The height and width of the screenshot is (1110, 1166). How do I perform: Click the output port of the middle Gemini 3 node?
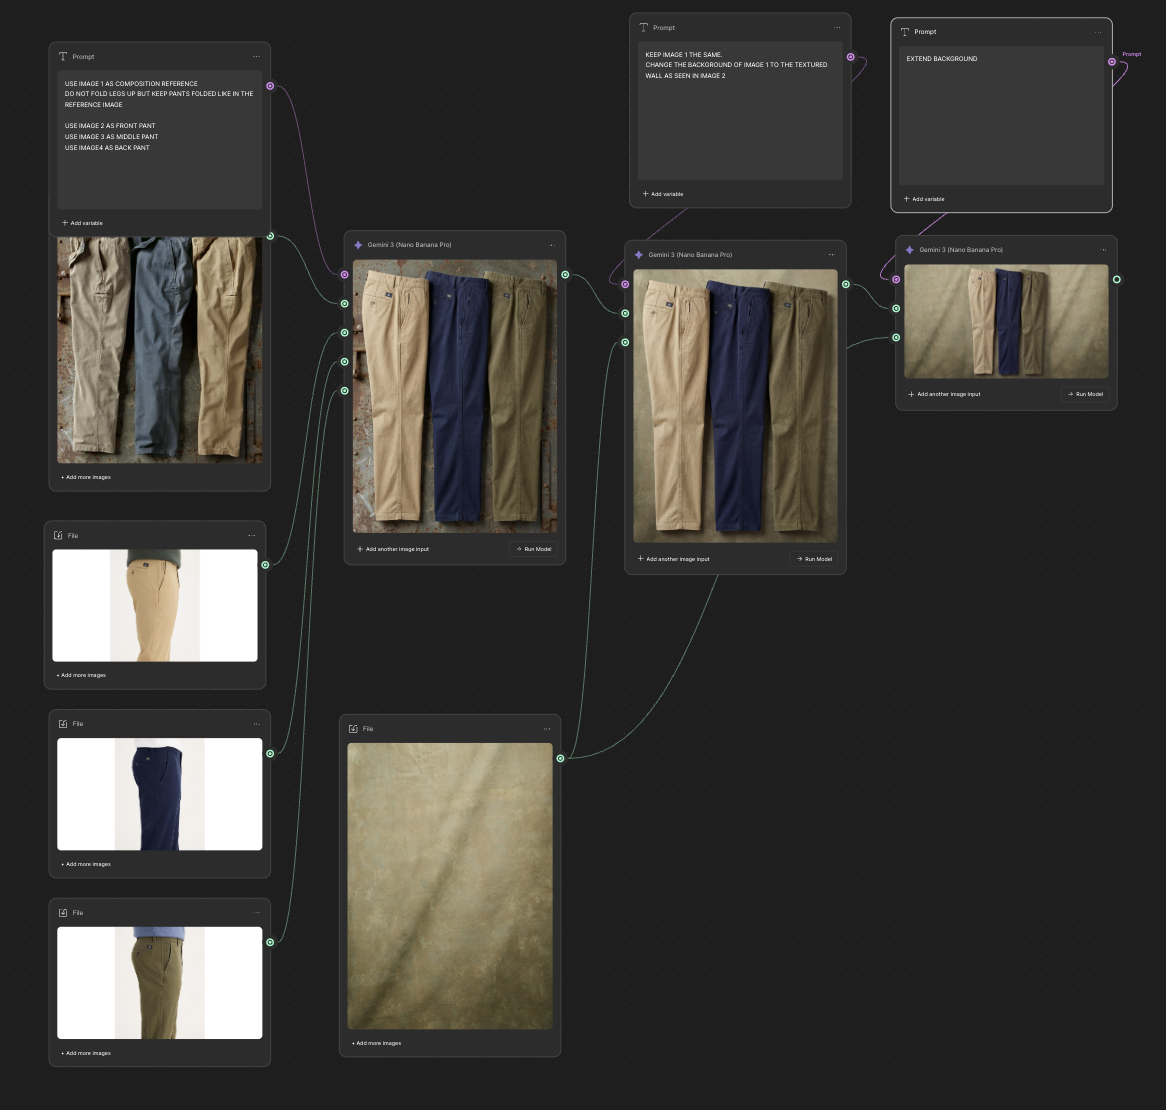(x=845, y=284)
